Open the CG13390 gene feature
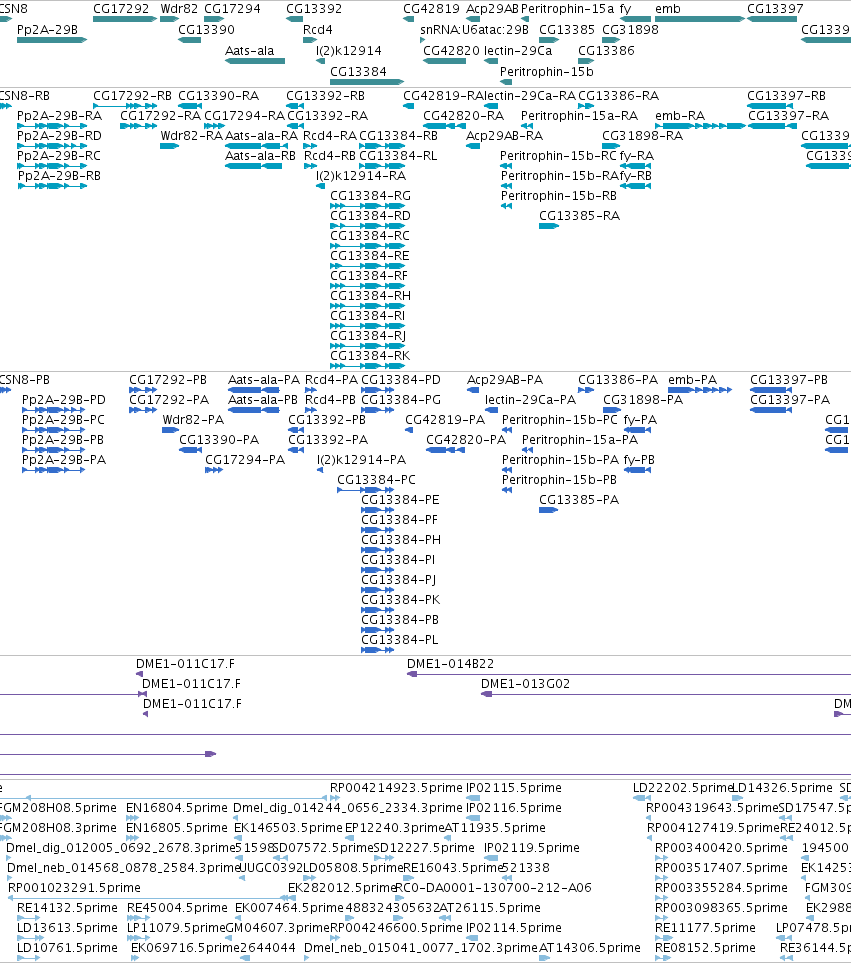The image size is (851, 963). [x=189, y=40]
